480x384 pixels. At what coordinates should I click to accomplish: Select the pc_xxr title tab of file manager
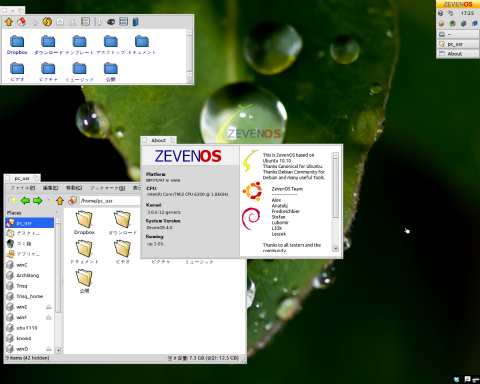(22, 178)
